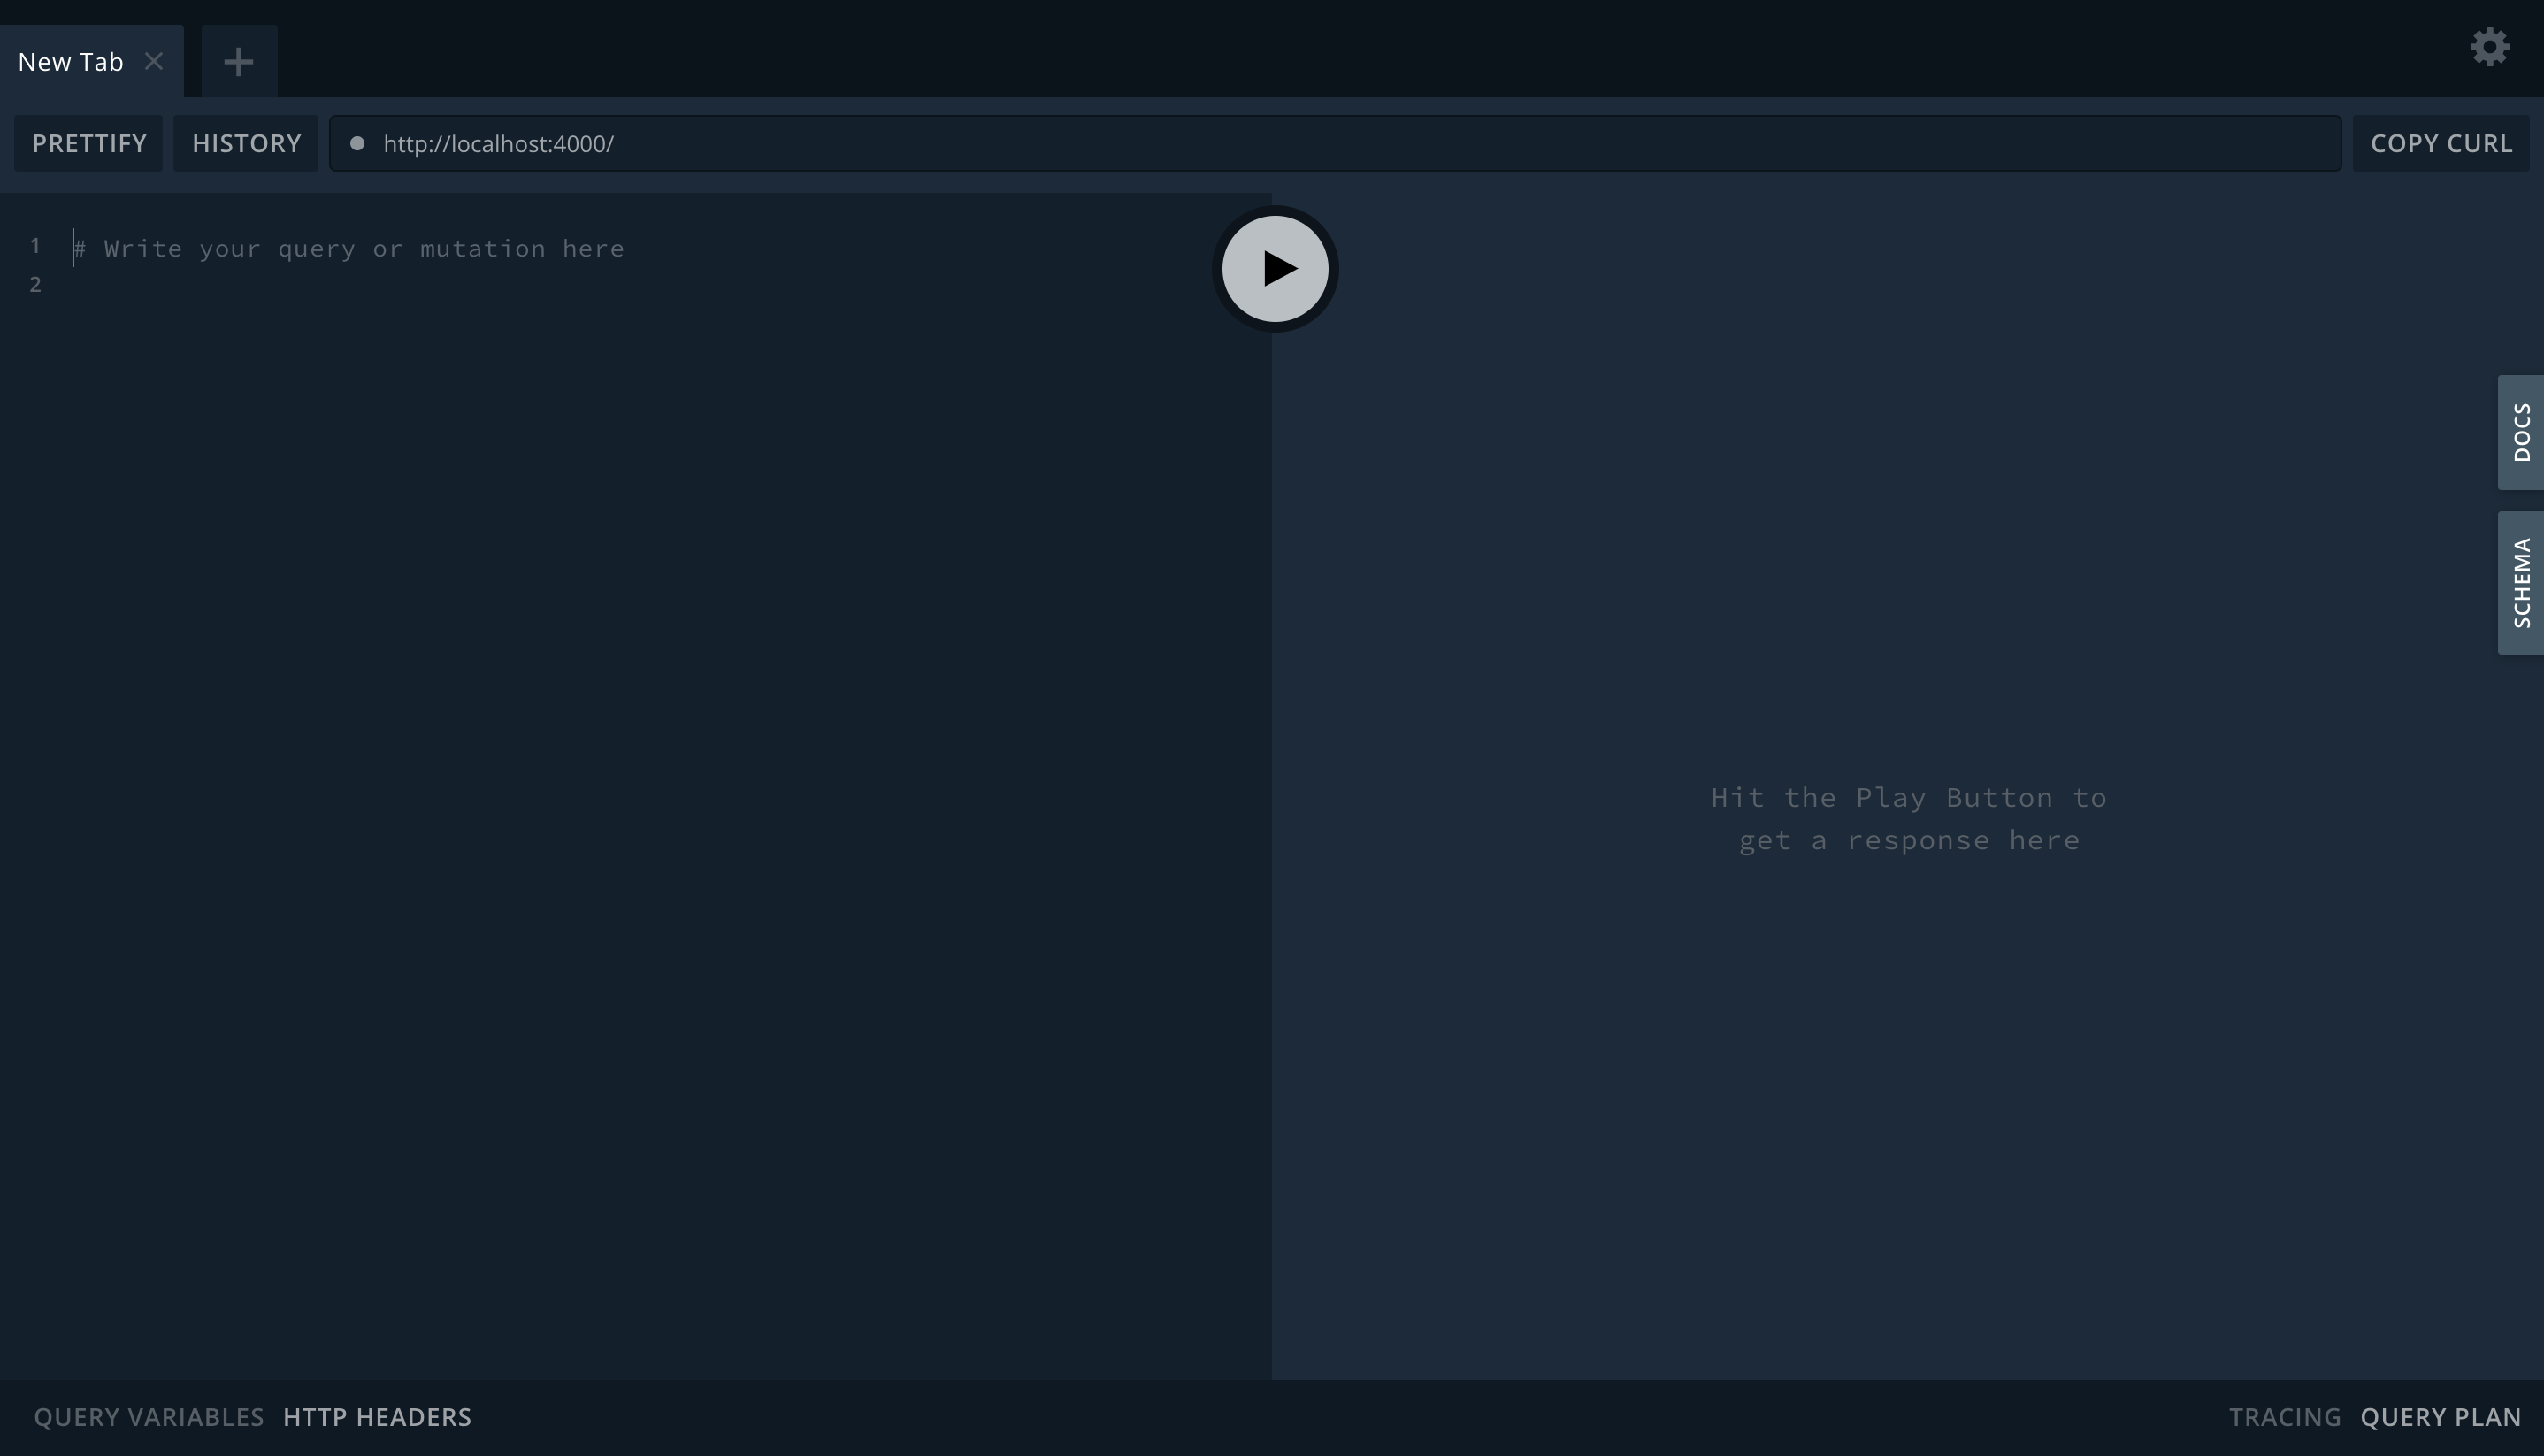Expand the SCHEMA side panel
The height and width of the screenshot is (1456, 2544).
(2520, 583)
